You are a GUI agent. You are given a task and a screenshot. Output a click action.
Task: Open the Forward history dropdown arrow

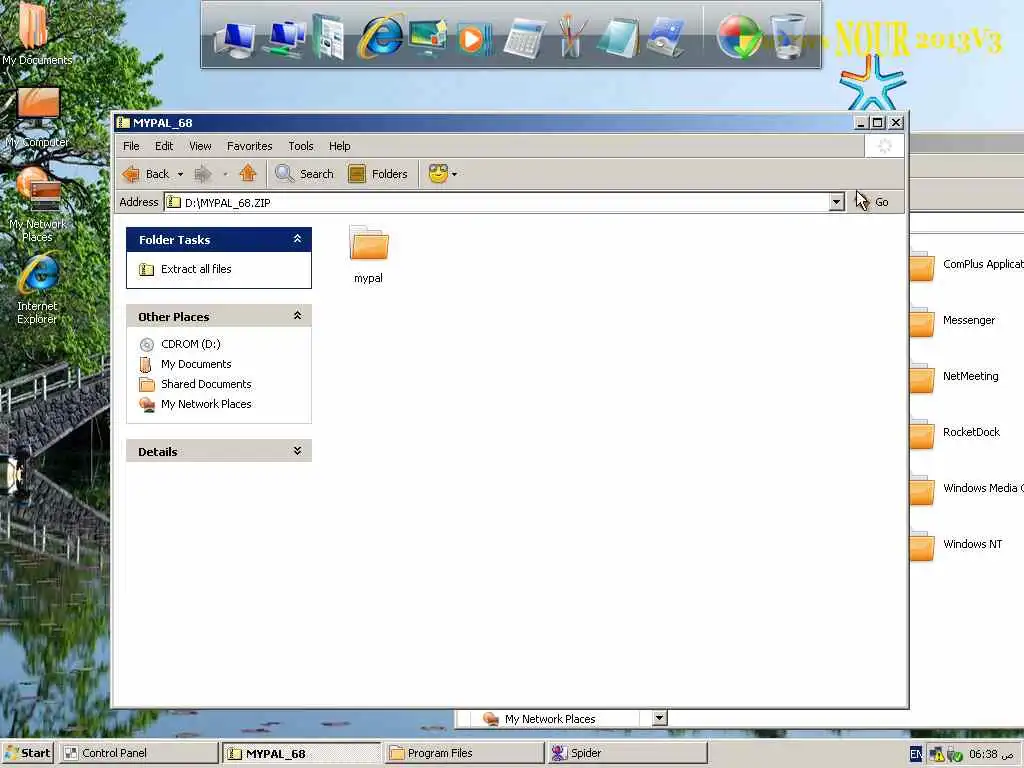coord(225,174)
